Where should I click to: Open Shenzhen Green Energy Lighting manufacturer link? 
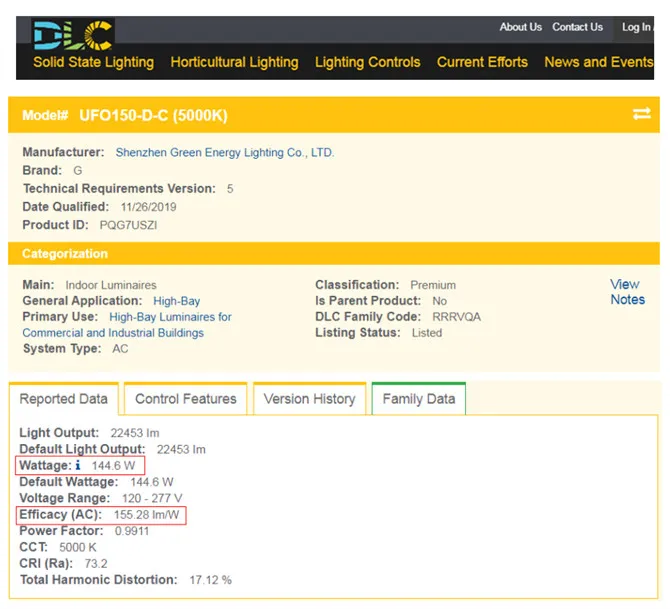pos(224,153)
